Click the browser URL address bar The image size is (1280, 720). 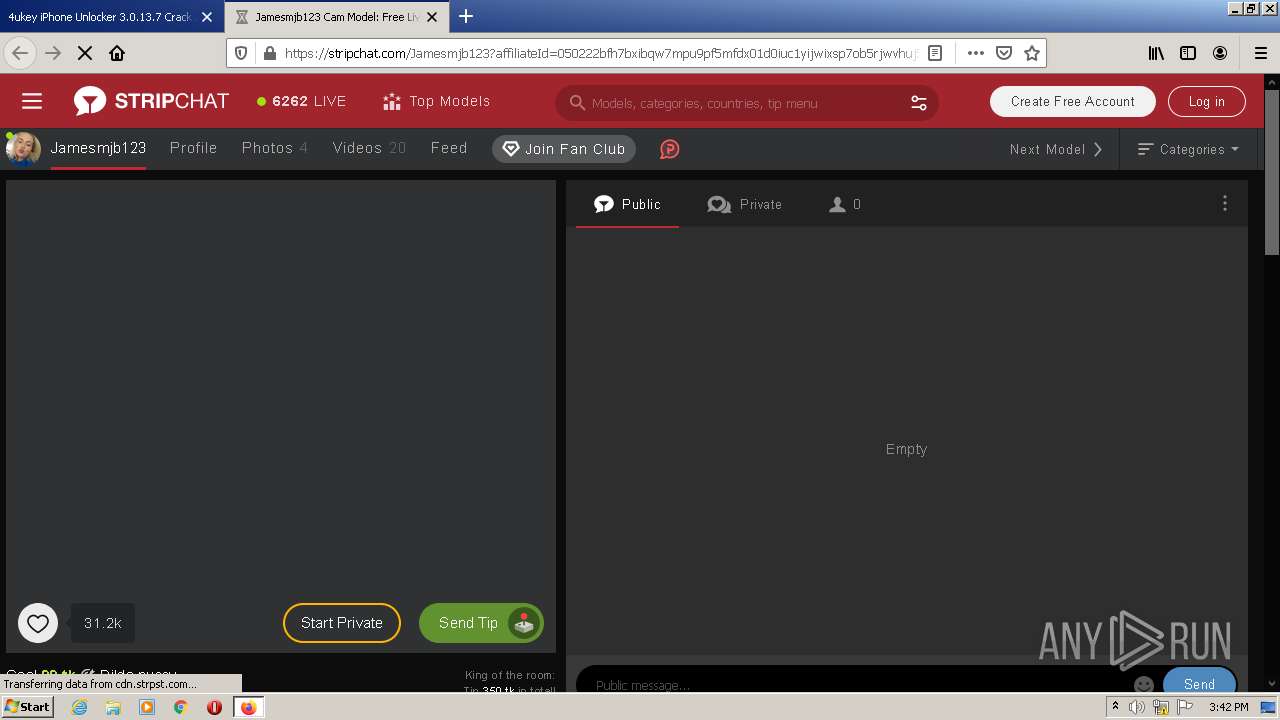600,53
